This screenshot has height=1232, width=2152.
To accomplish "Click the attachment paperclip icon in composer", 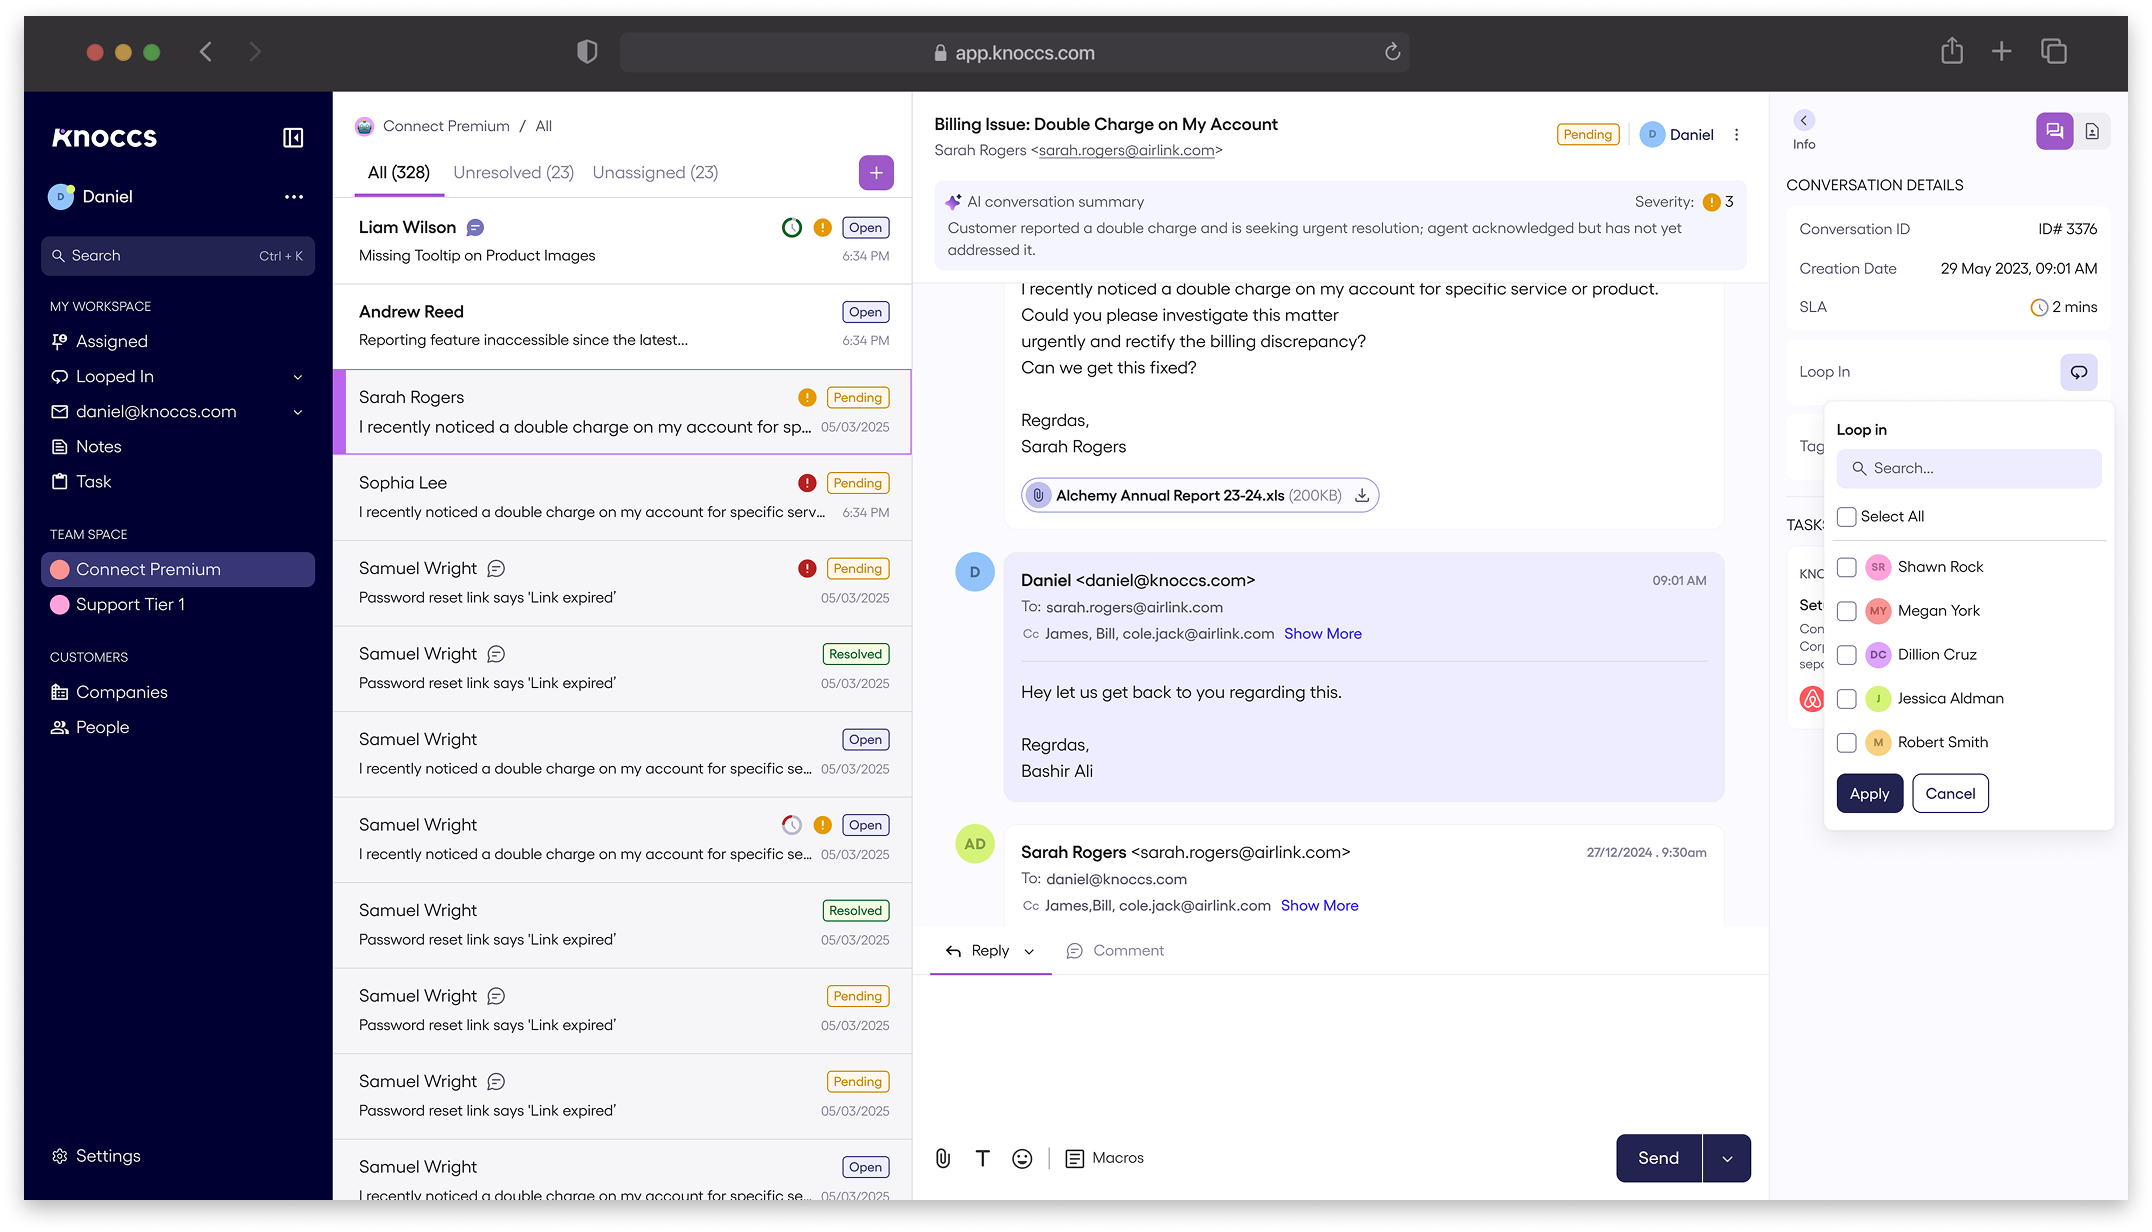I will (942, 1158).
